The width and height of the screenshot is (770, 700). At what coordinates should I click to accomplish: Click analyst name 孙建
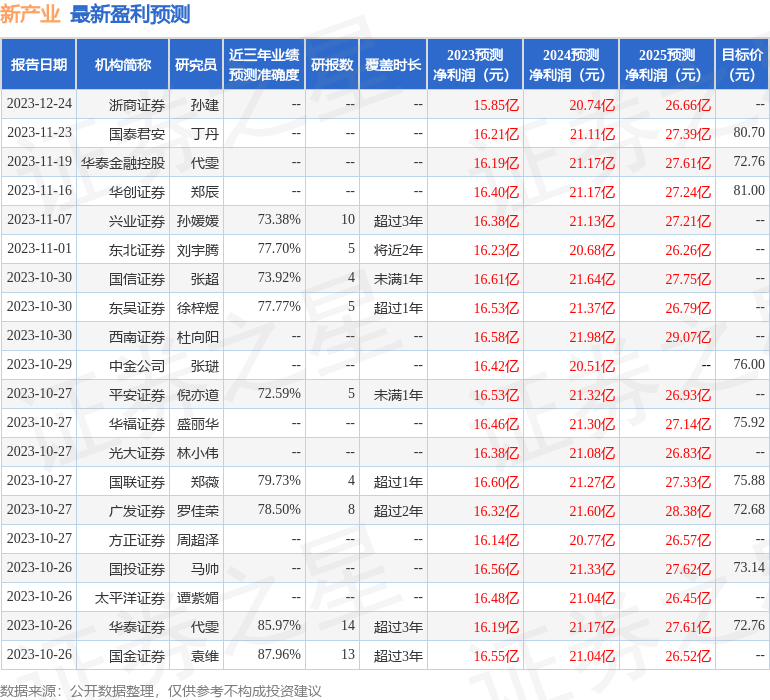pyautogui.click(x=204, y=105)
